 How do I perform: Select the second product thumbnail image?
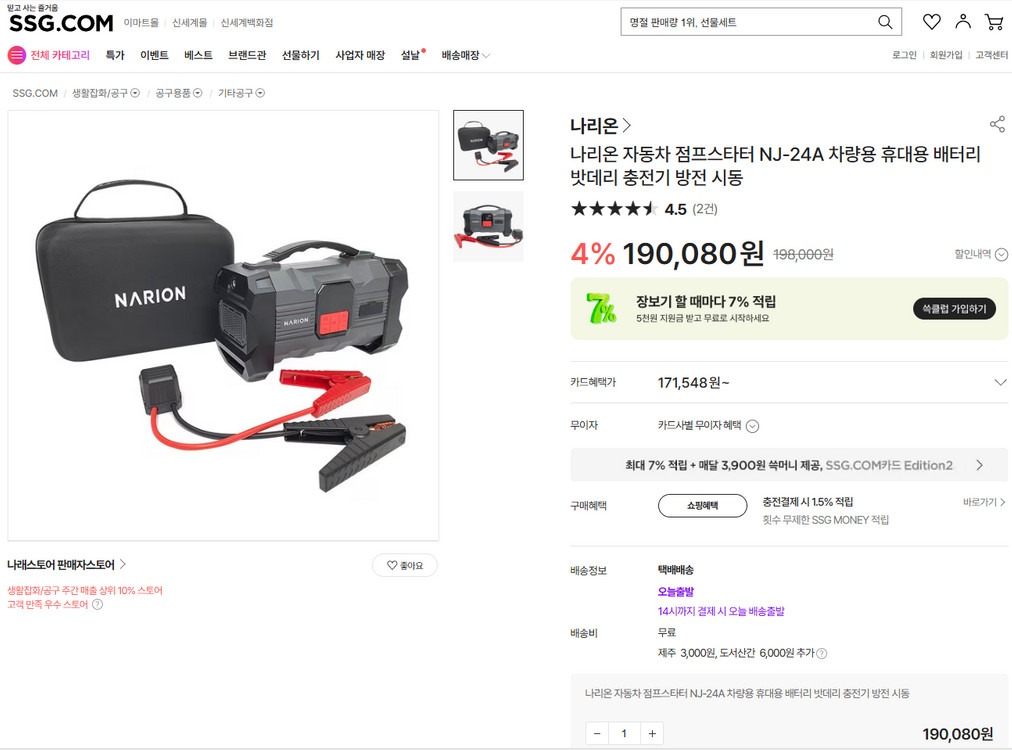[x=488, y=225]
